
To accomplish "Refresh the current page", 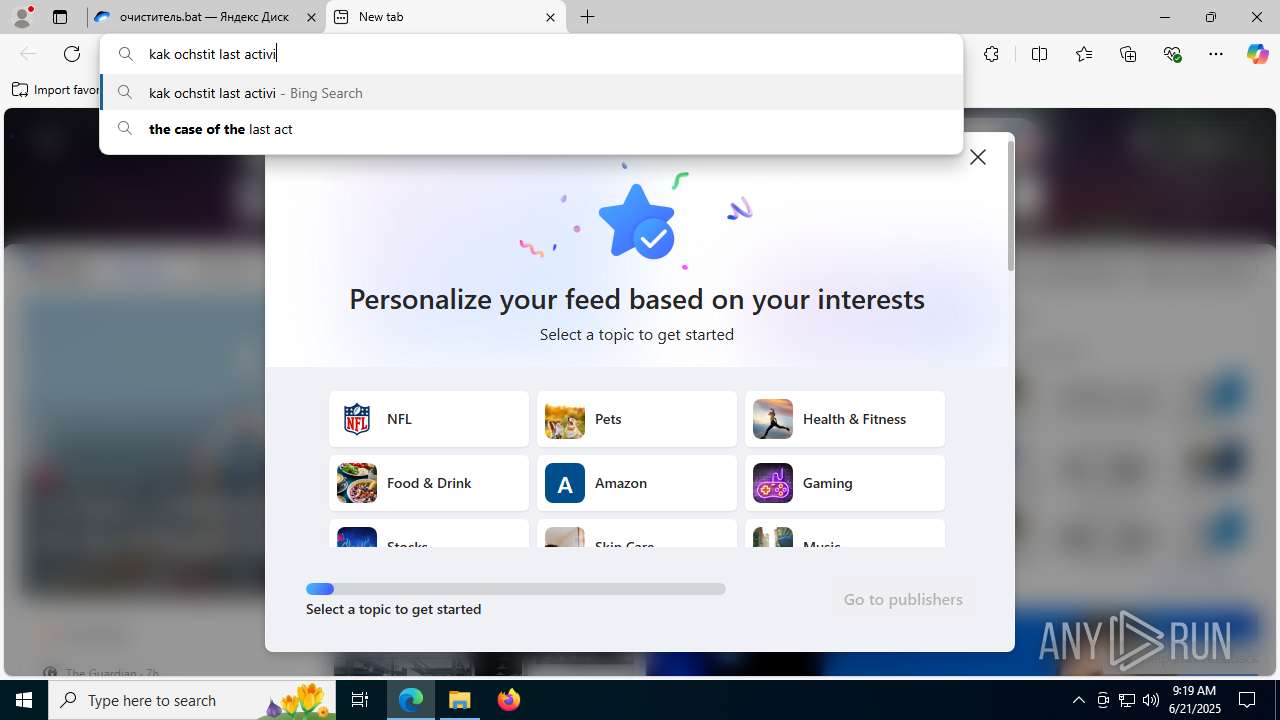I will tap(72, 54).
